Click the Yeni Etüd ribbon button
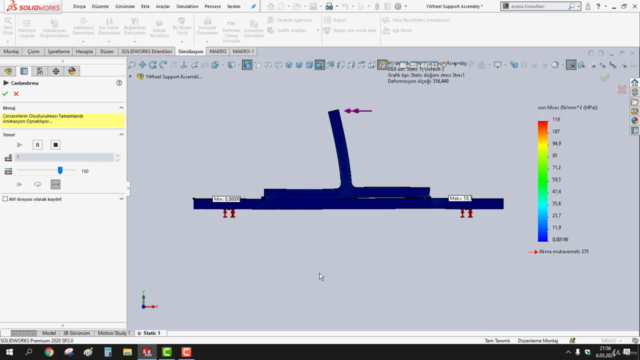This screenshot has width=640, height=360. (8, 27)
